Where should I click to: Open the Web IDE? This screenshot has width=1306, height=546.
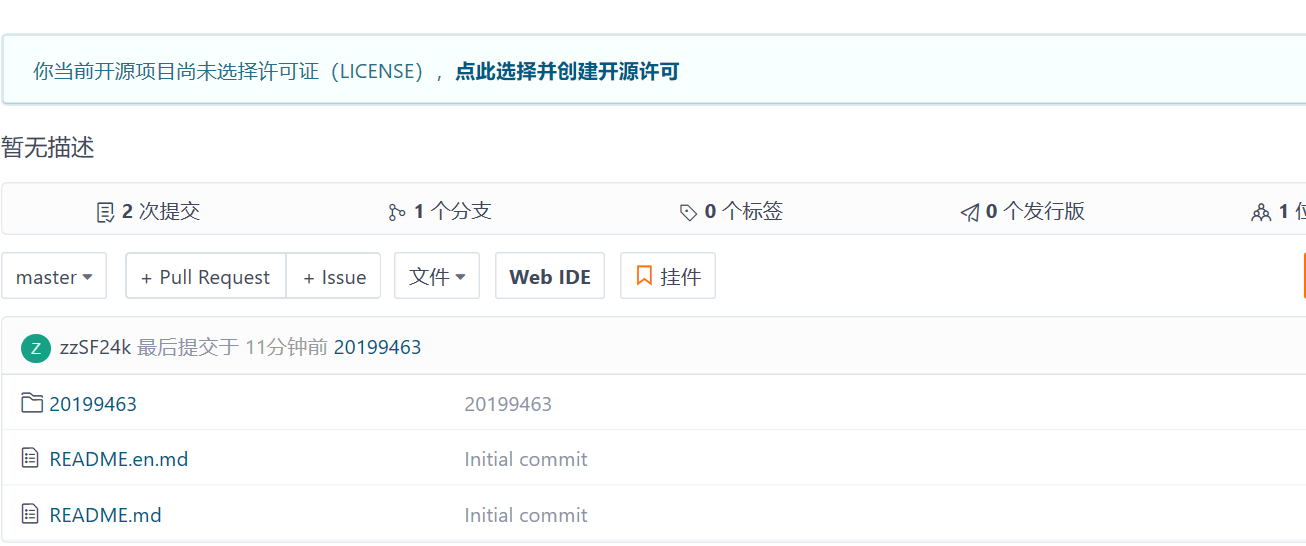[550, 277]
